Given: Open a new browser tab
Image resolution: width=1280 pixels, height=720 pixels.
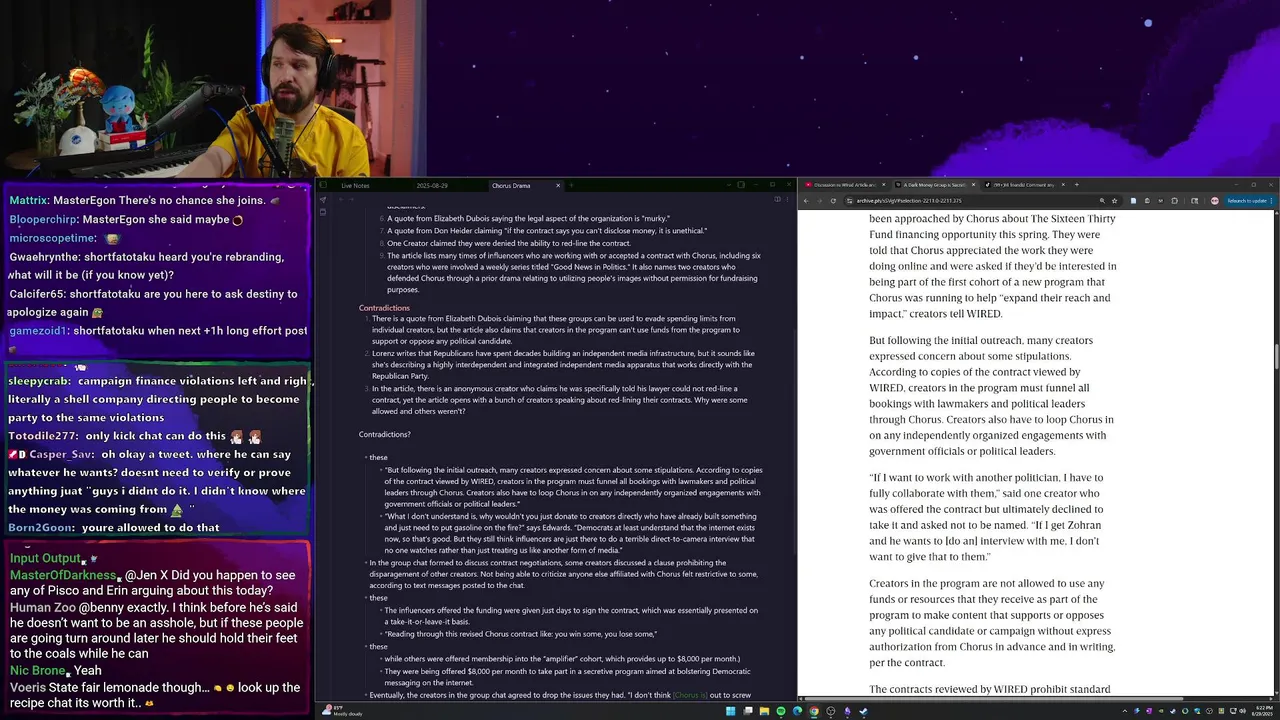Looking at the screenshot, I should [1077, 185].
